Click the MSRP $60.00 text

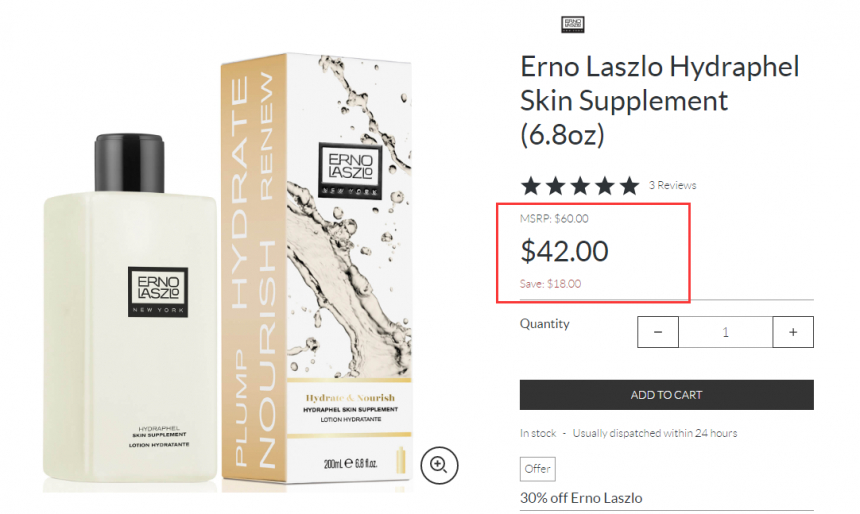tap(554, 218)
